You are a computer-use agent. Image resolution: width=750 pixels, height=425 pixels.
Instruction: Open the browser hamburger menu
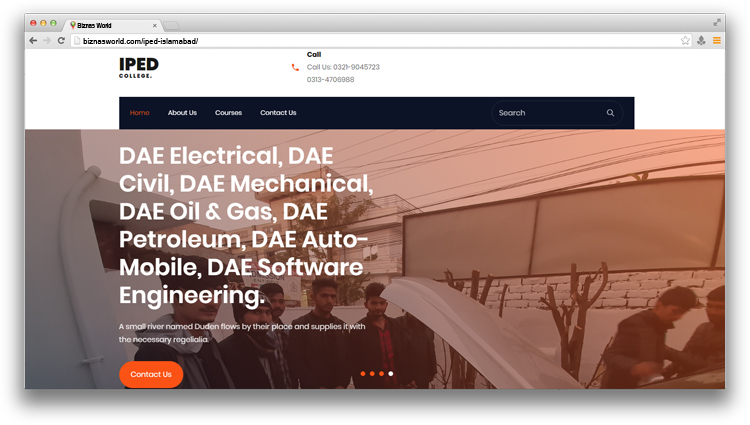(717, 41)
